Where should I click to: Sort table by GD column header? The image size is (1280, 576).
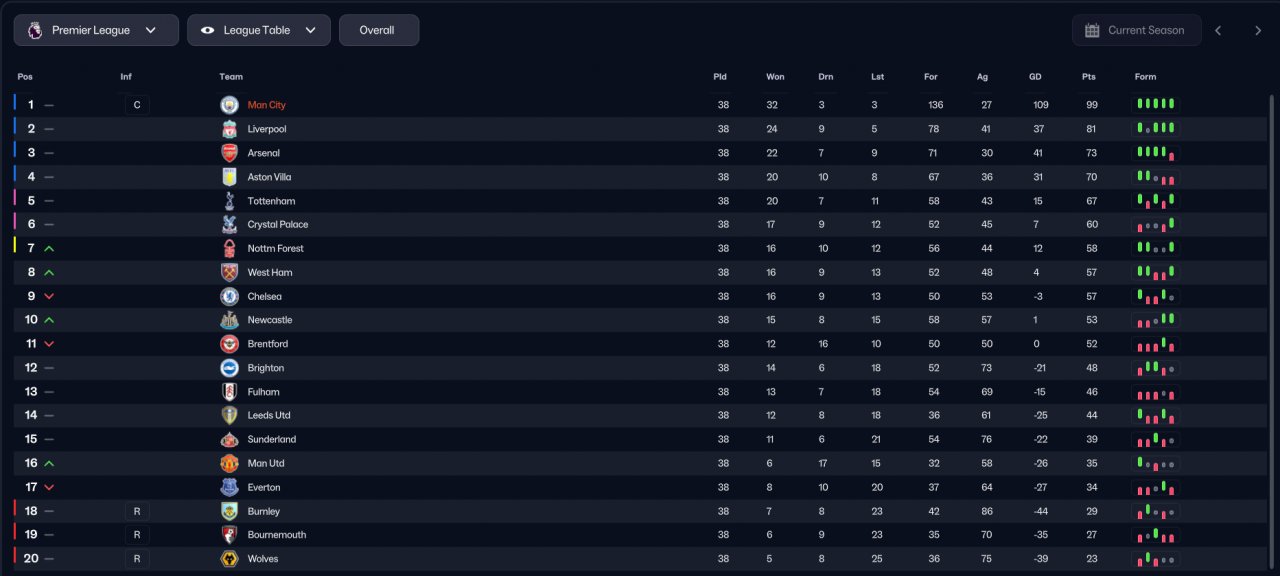click(1035, 77)
